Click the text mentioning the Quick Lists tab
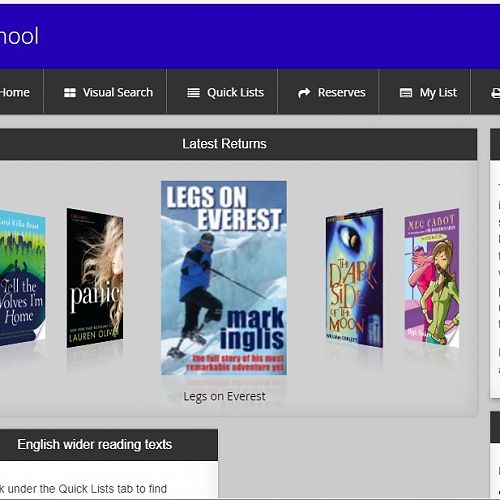This screenshot has height=500, width=500. (x=83, y=489)
